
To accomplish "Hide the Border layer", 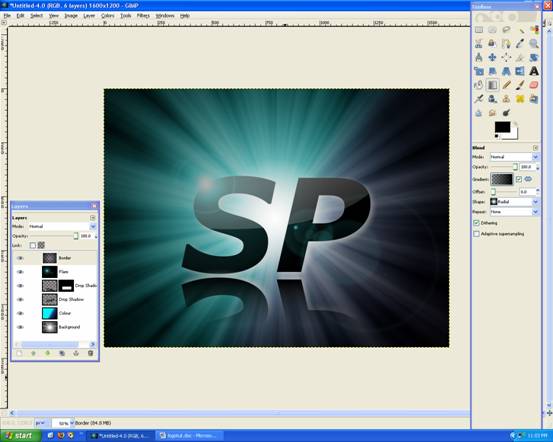I will click(x=20, y=258).
